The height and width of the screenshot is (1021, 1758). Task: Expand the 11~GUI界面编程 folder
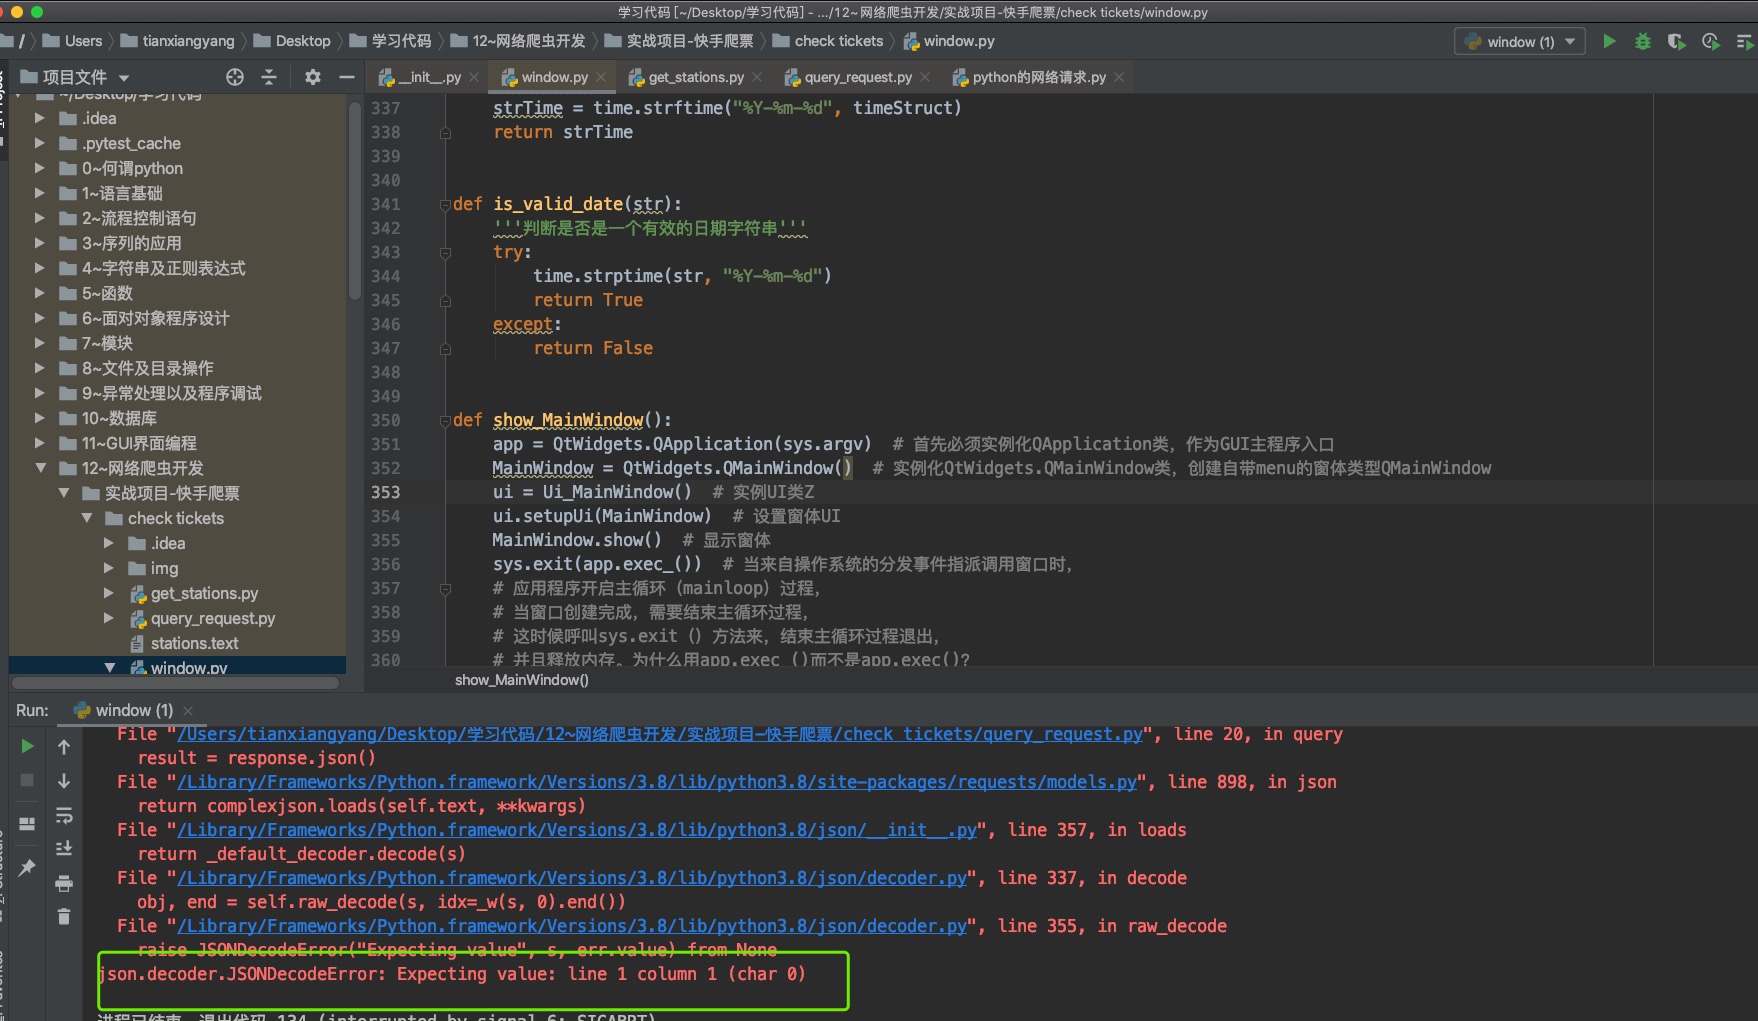point(40,443)
